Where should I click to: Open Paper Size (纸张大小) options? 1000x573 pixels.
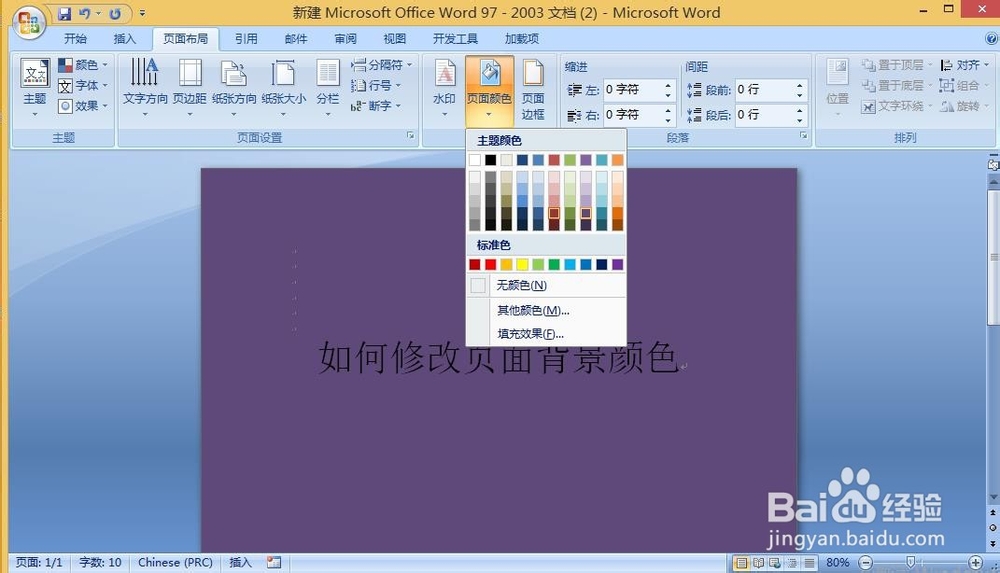pyautogui.click(x=283, y=87)
